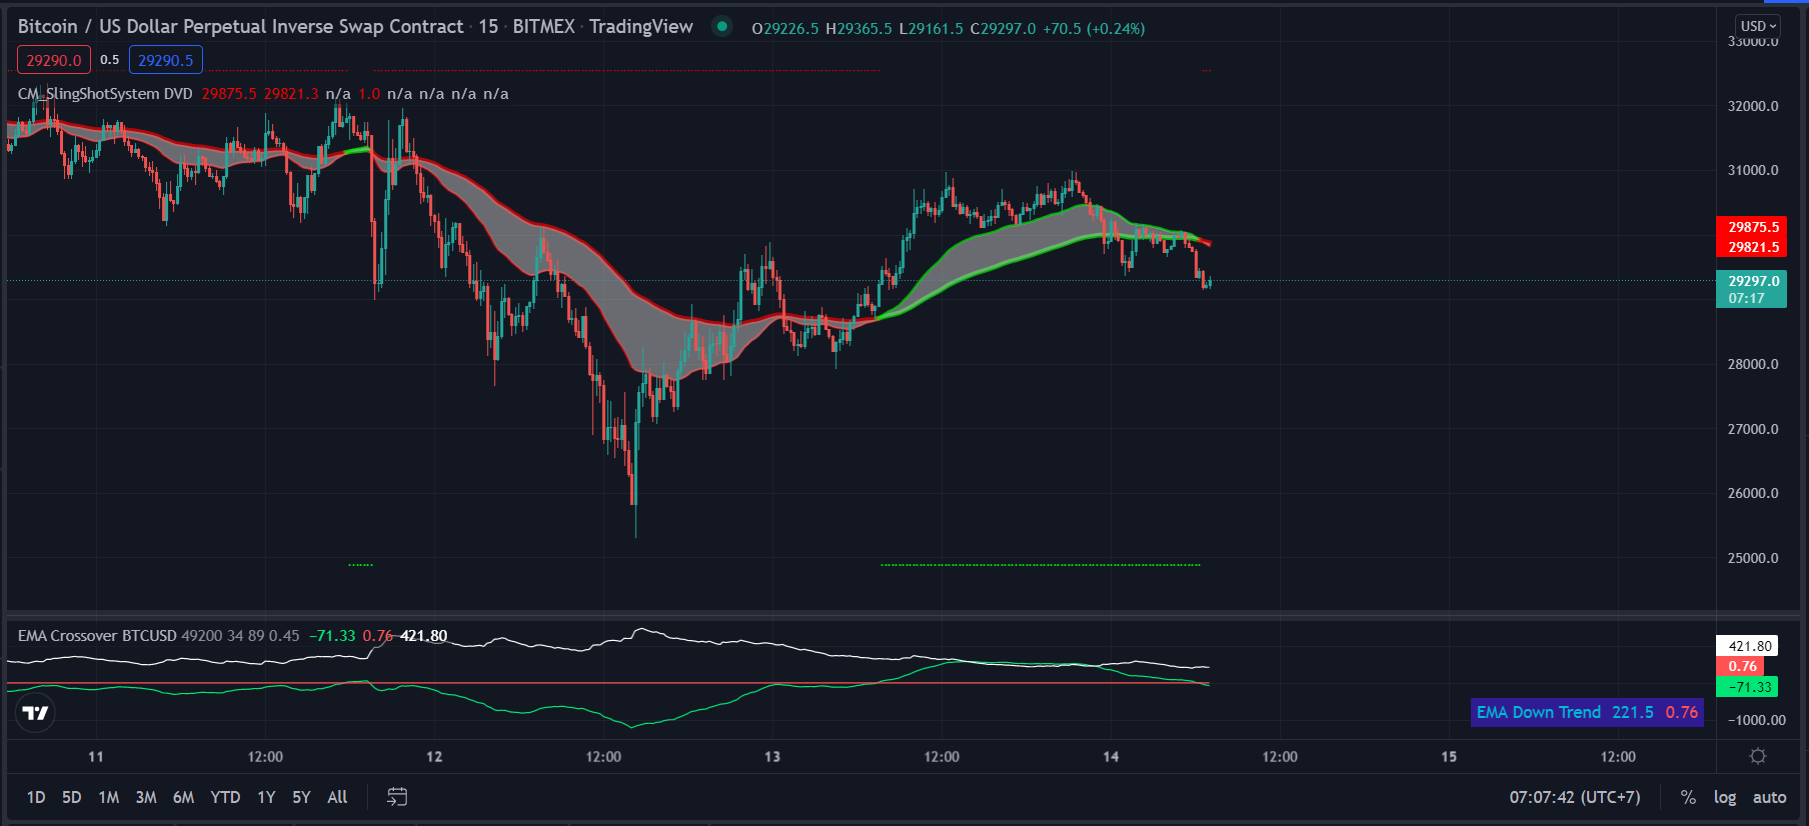Click the 27000.0 price axis tick
Image resolution: width=1809 pixels, height=826 pixels.
click(1753, 429)
